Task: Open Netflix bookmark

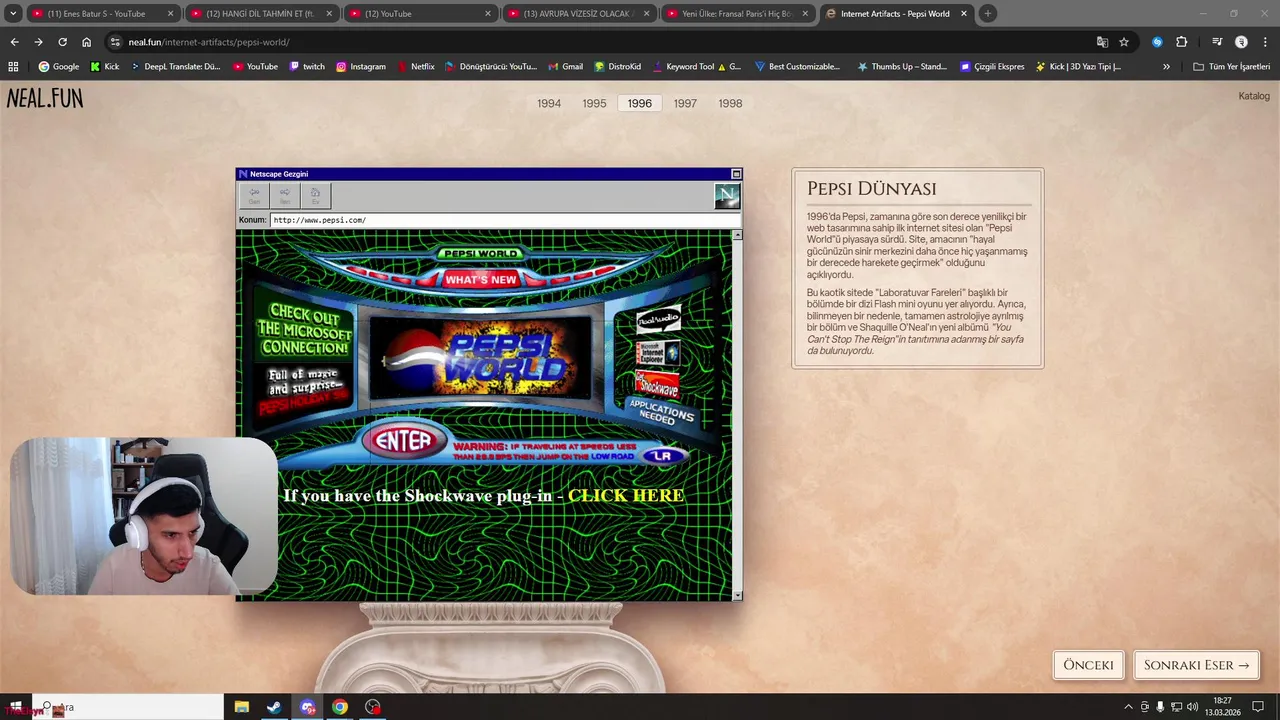Action: [x=415, y=67]
